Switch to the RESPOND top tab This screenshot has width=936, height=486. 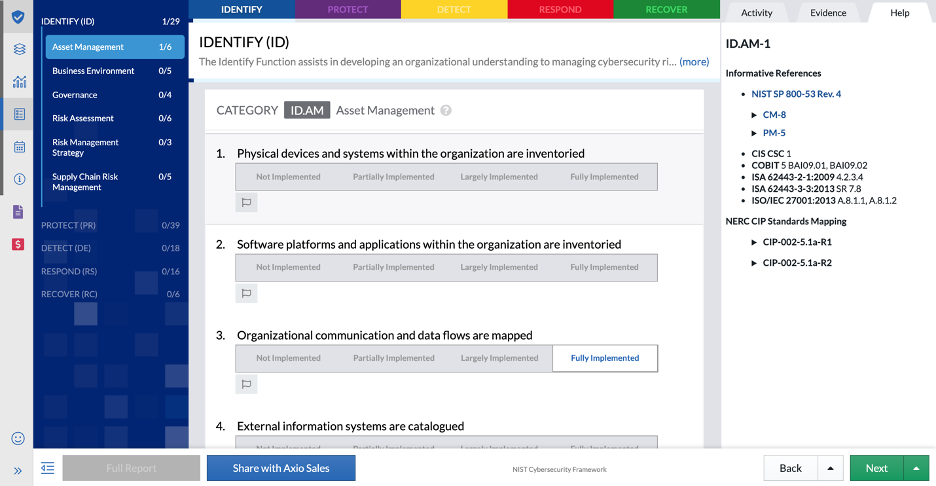(x=561, y=10)
